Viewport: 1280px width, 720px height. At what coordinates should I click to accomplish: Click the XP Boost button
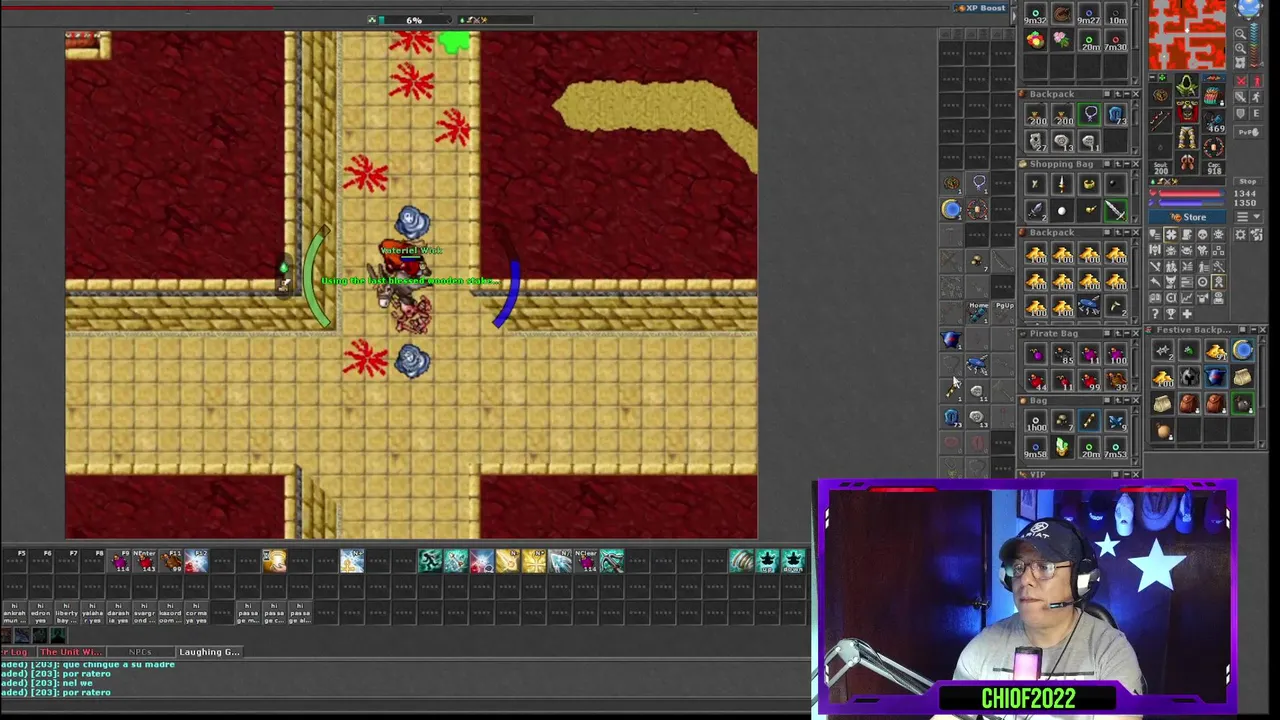[980, 8]
